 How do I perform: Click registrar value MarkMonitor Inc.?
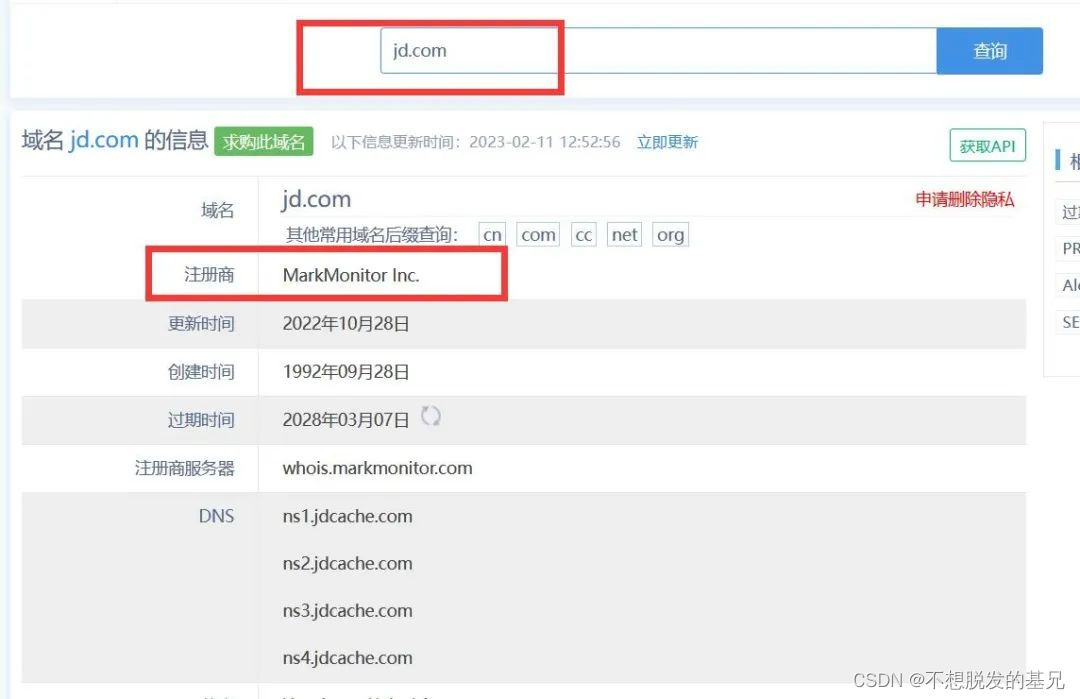pos(351,275)
